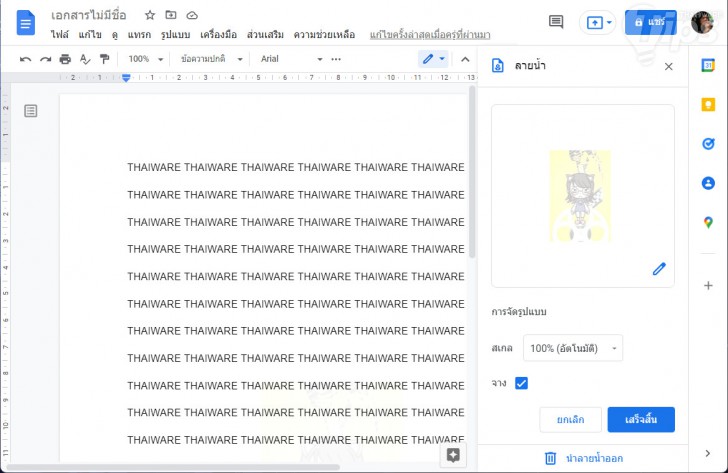Click the pencil edit watermark image icon
Image resolution: width=728 pixels, height=473 pixels.
point(659,269)
